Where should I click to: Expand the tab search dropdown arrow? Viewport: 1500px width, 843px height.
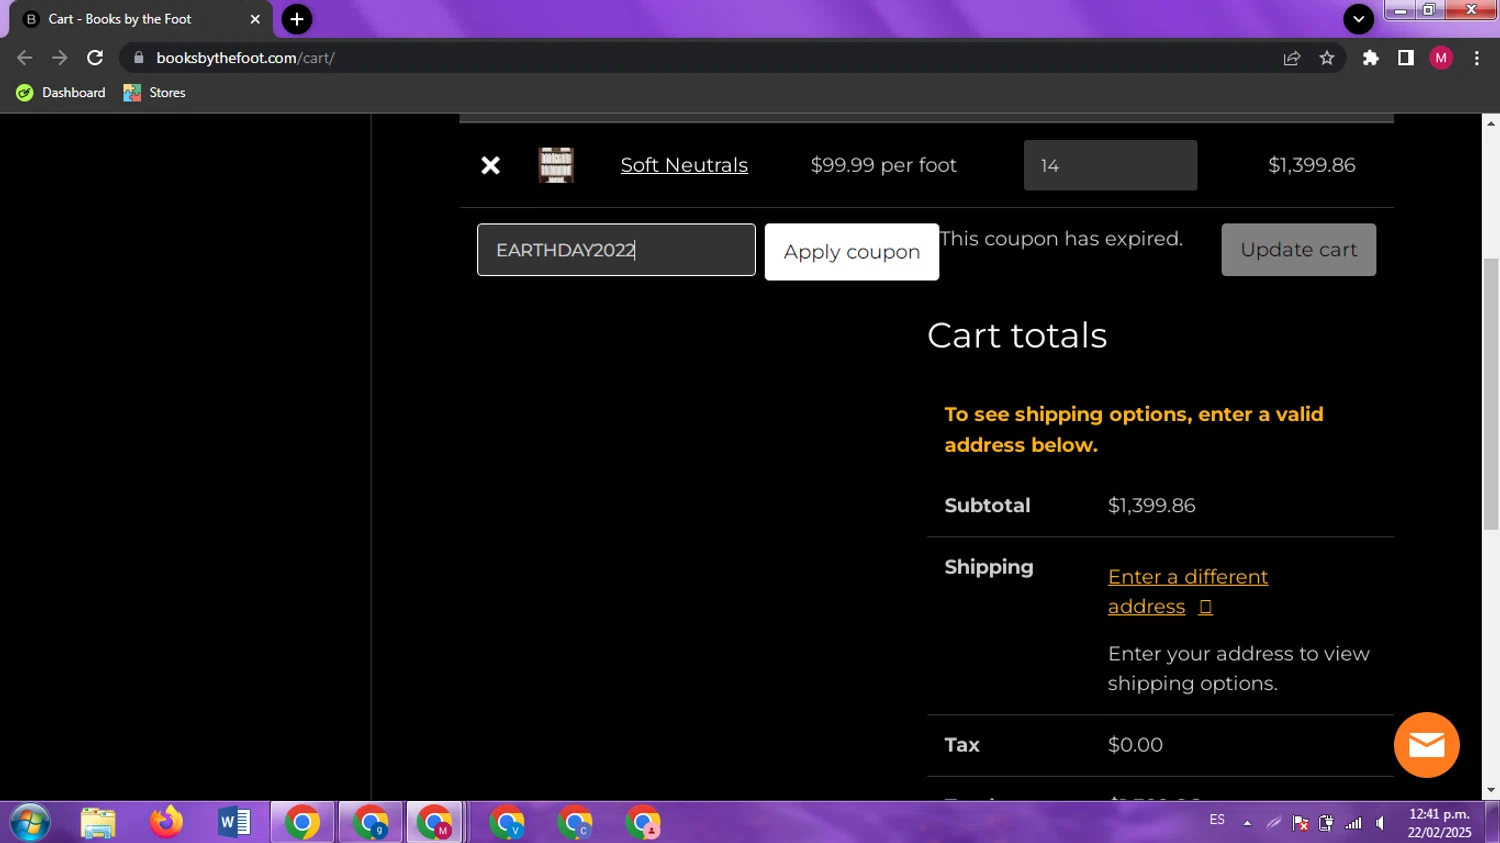(1358, 19)
